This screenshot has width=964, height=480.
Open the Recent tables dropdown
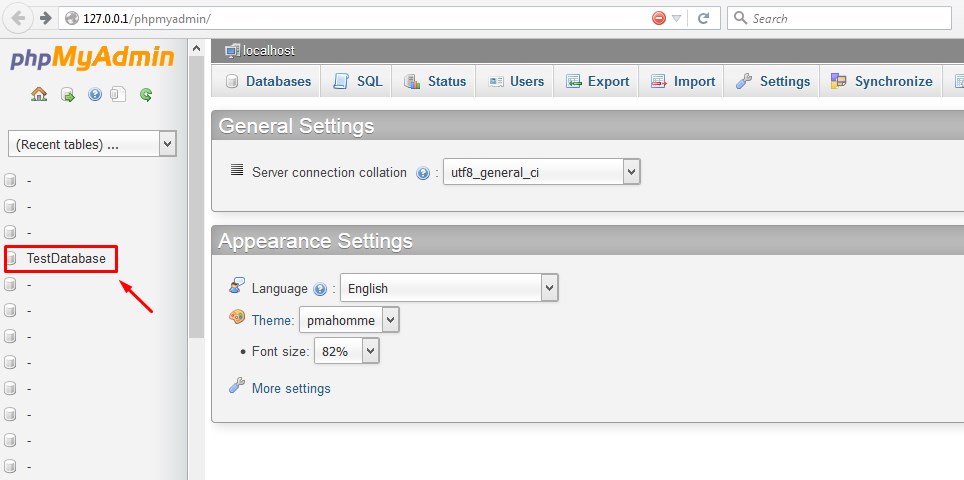[x=92, y=144]
